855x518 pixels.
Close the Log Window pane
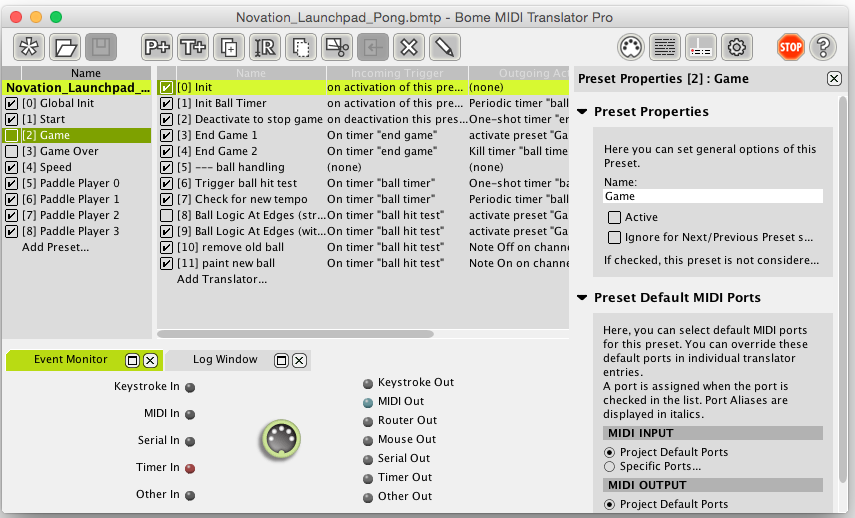(299, 360)
